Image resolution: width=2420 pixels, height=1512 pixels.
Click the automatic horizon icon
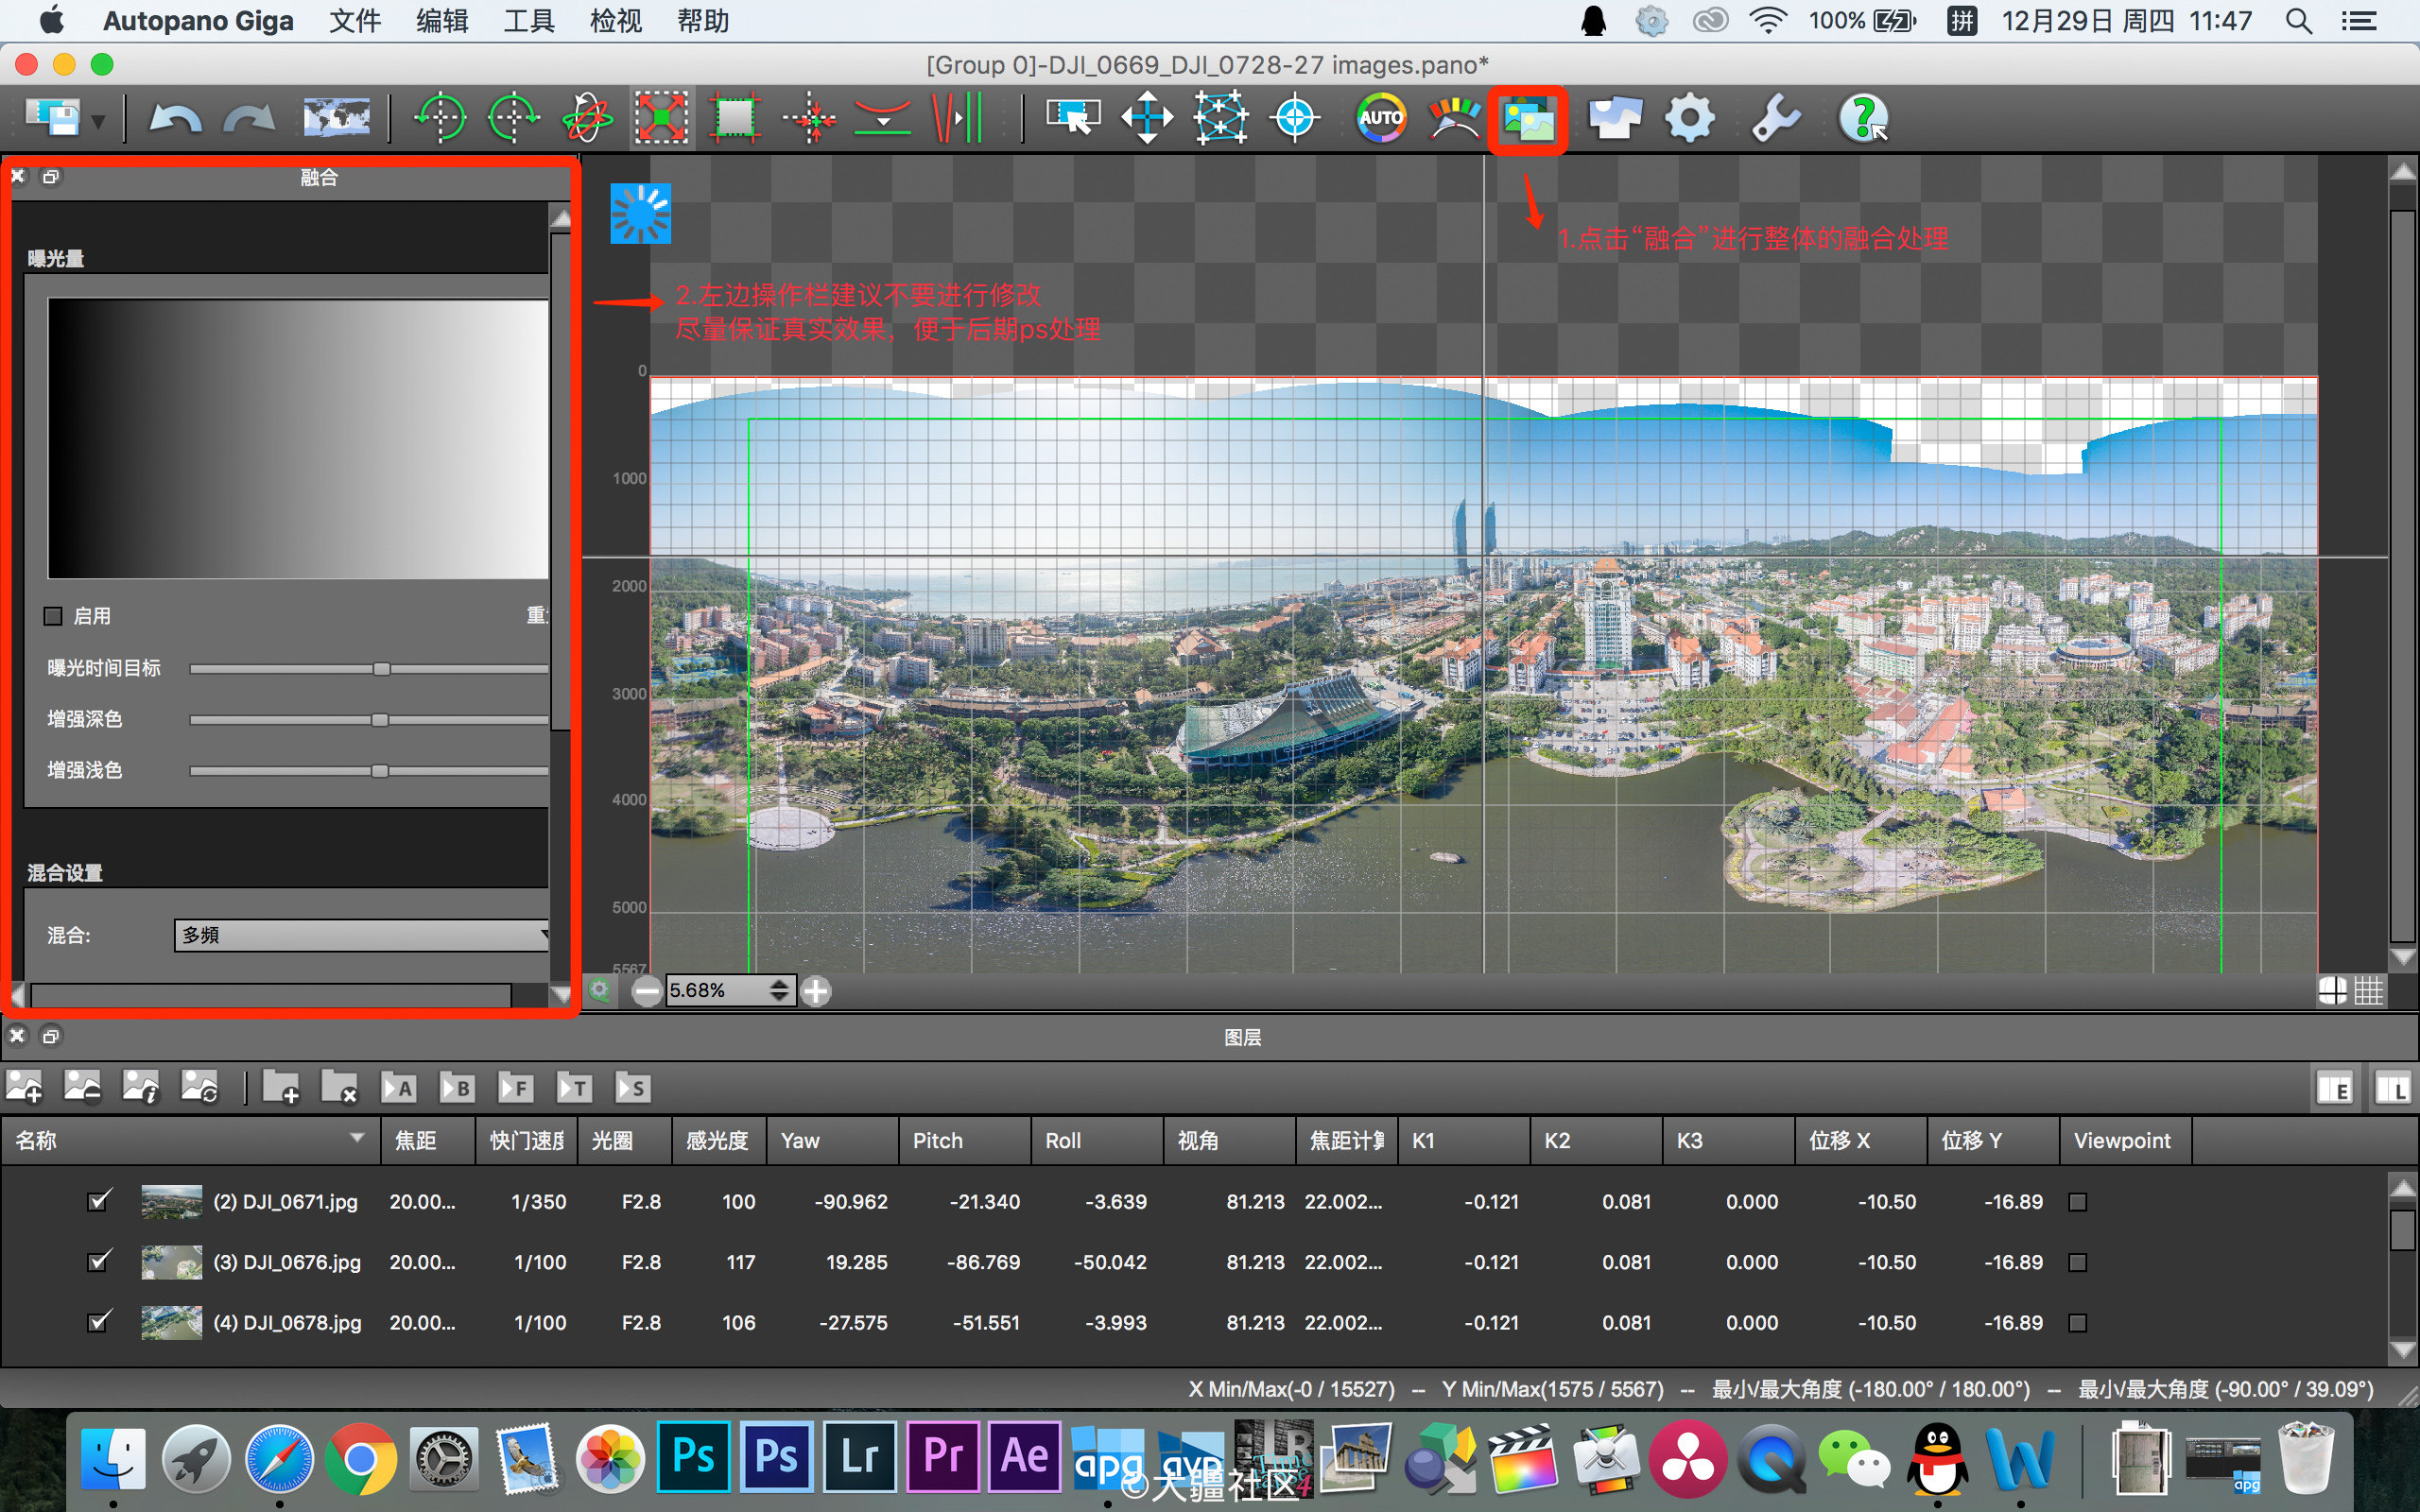(x=882, y=118)
